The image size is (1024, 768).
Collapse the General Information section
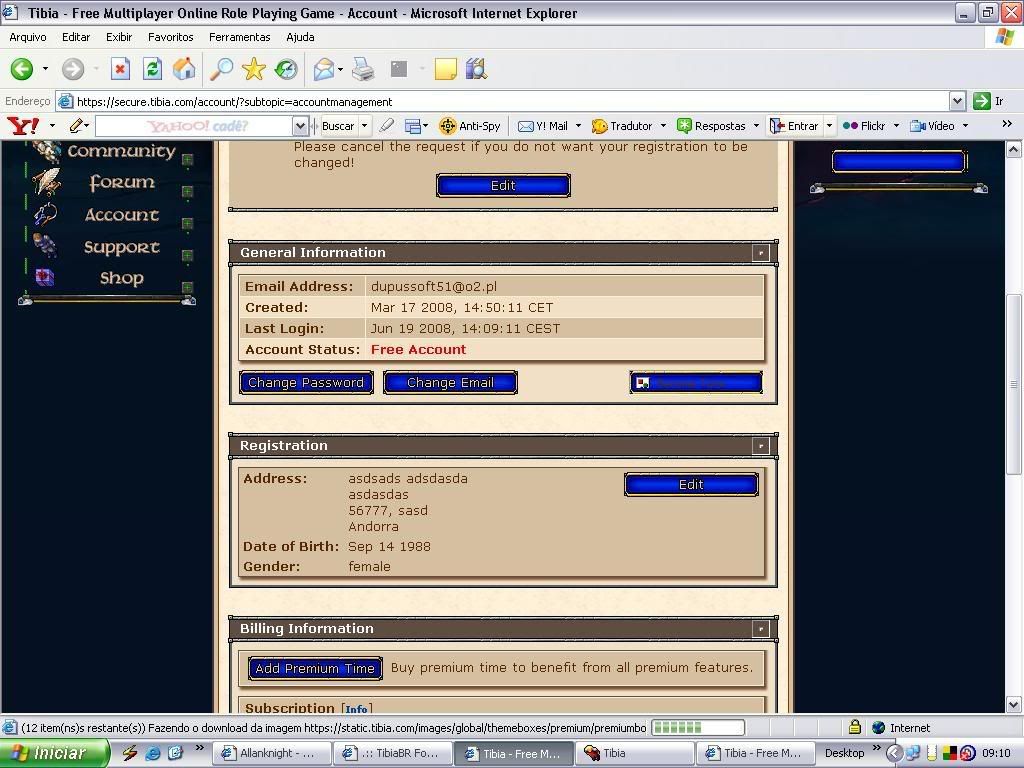[760, 253]
